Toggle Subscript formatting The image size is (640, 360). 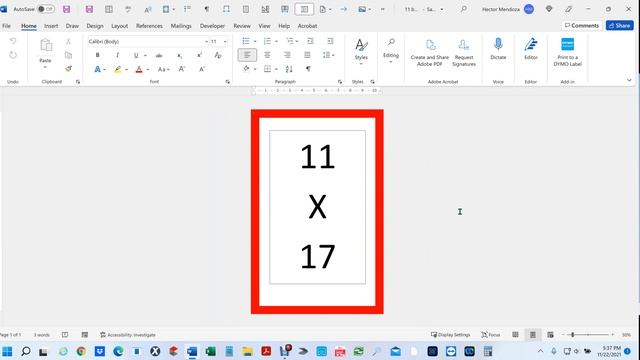coord(180,55)
